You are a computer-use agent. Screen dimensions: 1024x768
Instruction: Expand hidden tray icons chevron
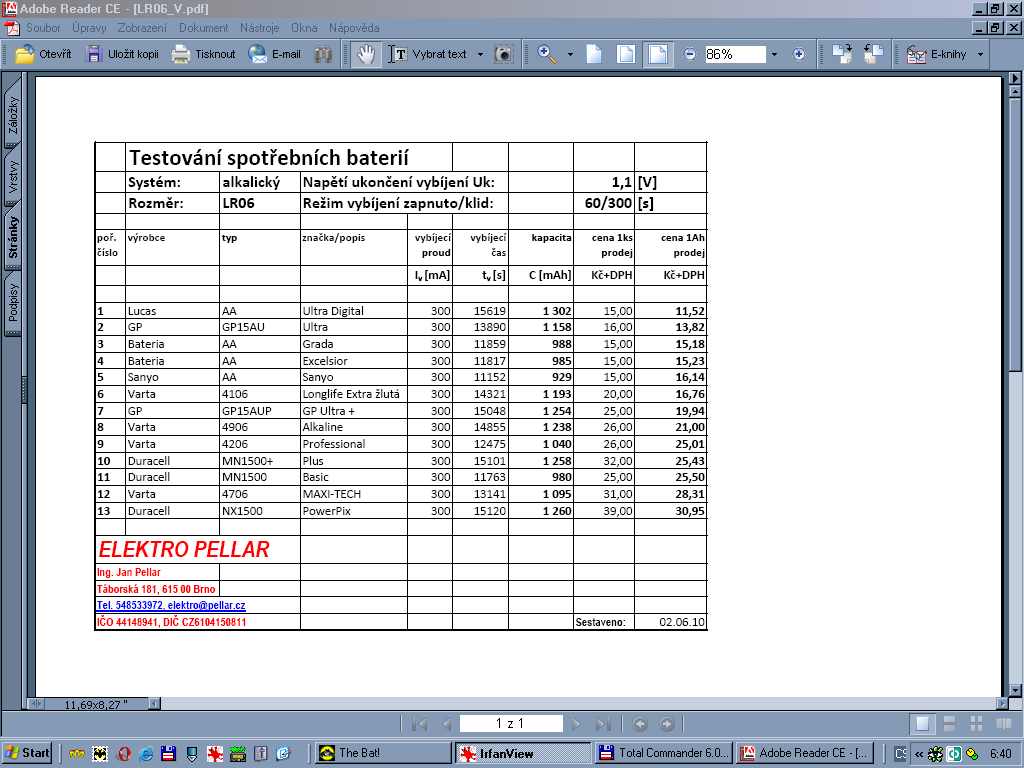click(x=919, y=754)
